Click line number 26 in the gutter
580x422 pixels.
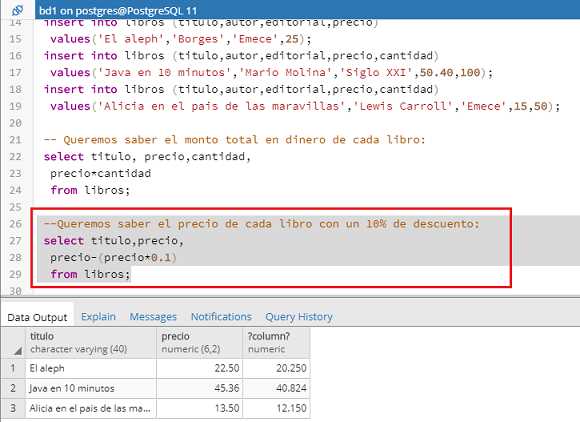point(15,224)
